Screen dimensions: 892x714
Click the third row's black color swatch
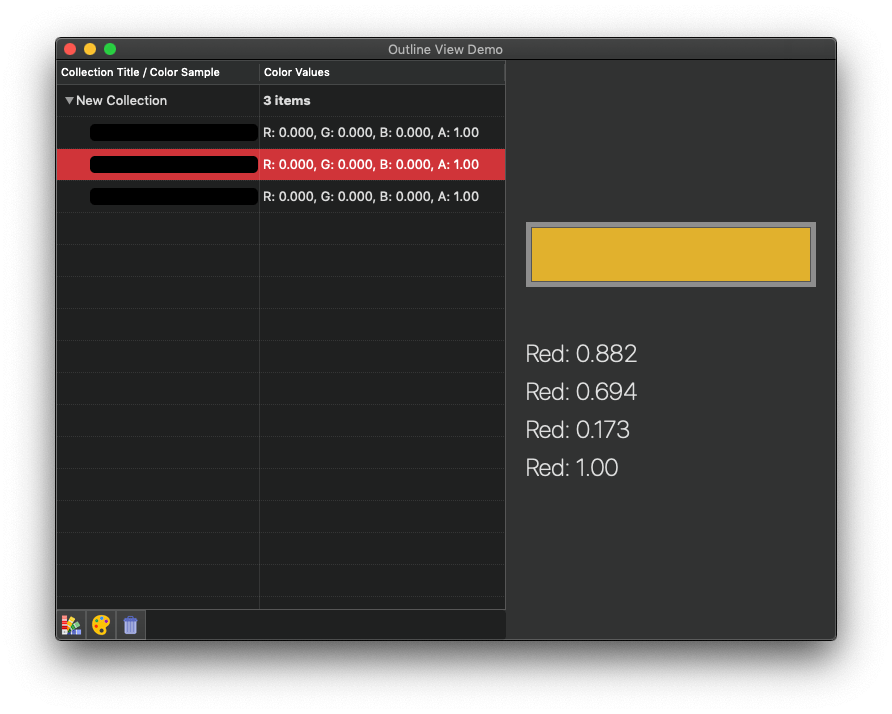click(x=174, y=197)
